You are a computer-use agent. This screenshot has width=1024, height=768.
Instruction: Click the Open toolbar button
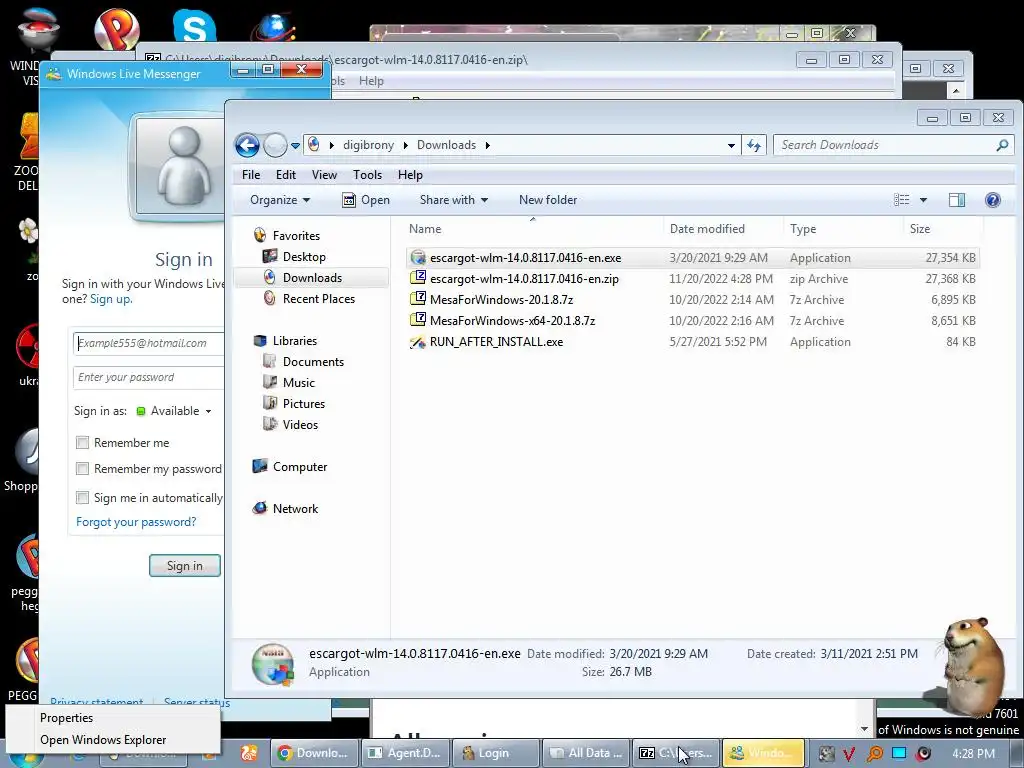pyautogui.click(x=366, y=200)
